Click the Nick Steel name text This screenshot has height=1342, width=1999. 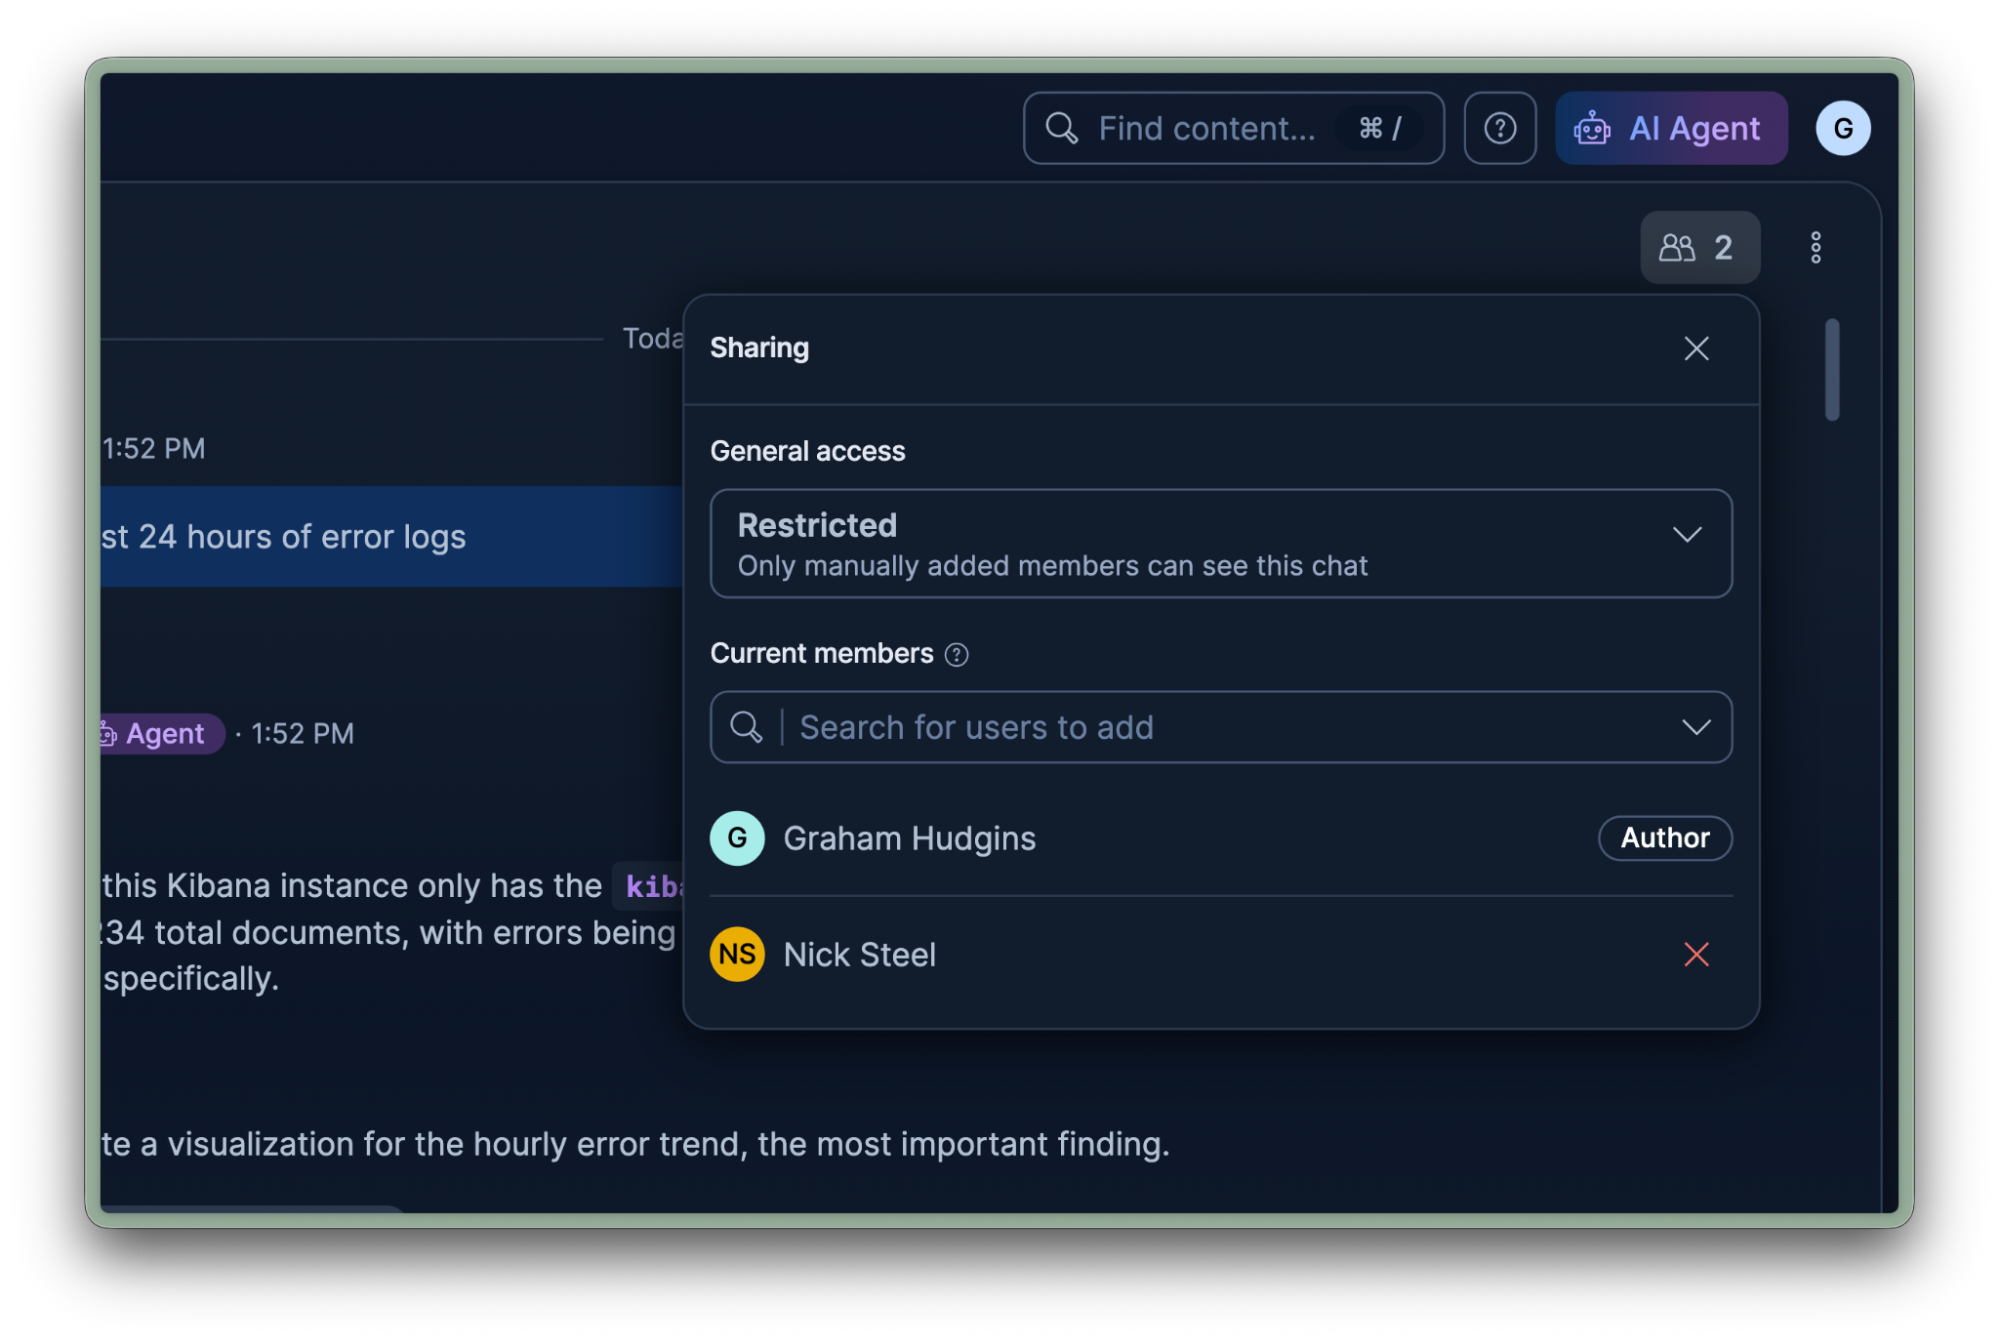[x=859, y=954]
